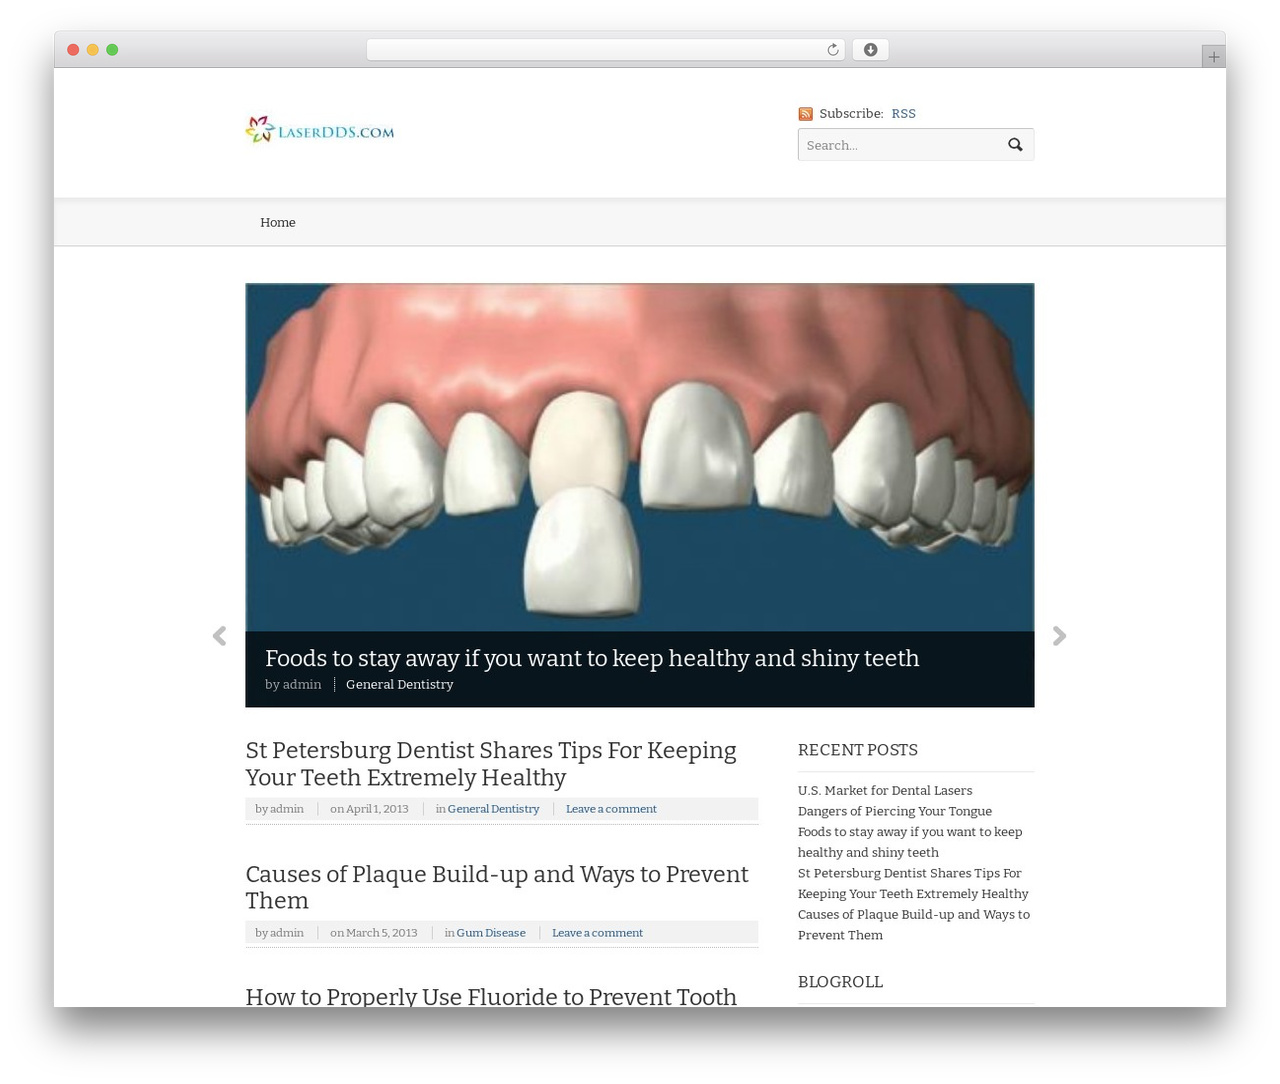Click the March 5, 2013 date text
The width and height of the screenshot is (1280, 1084).
[x=381, y=933]
